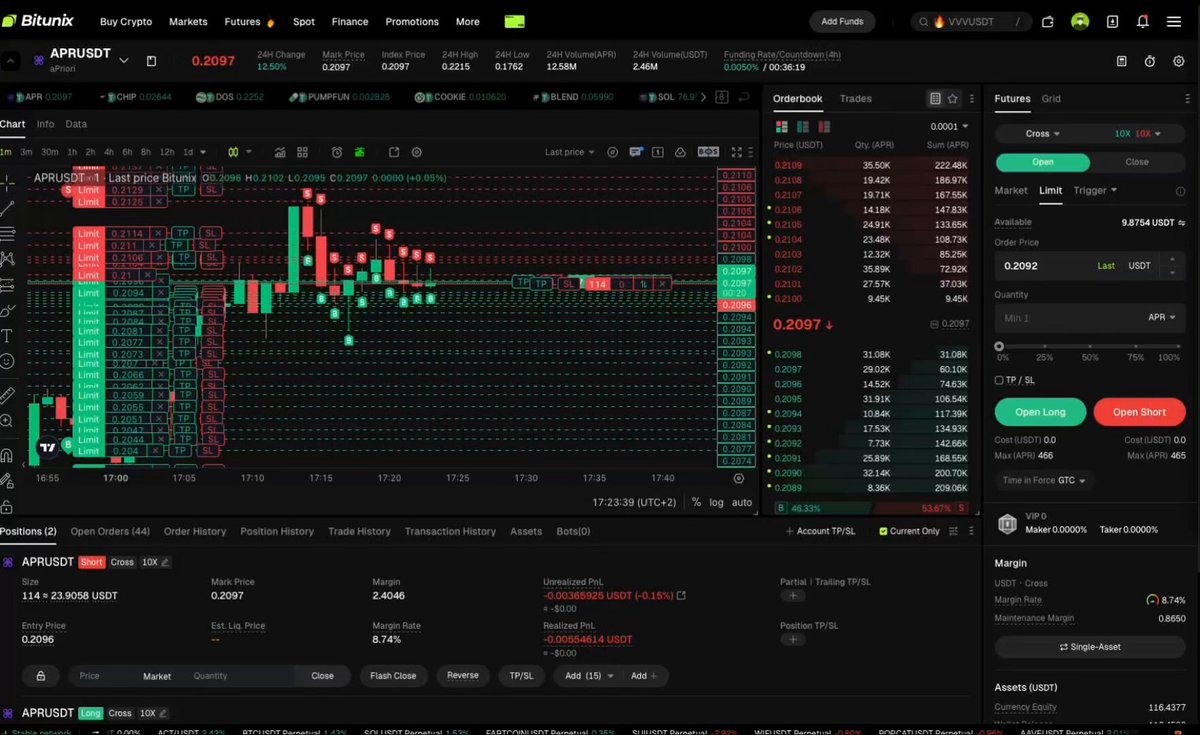Viewport: 1200px width, 735px height.
Task: Click the Flash Close button
Action: pyautogui.click(x=393, y=676)
